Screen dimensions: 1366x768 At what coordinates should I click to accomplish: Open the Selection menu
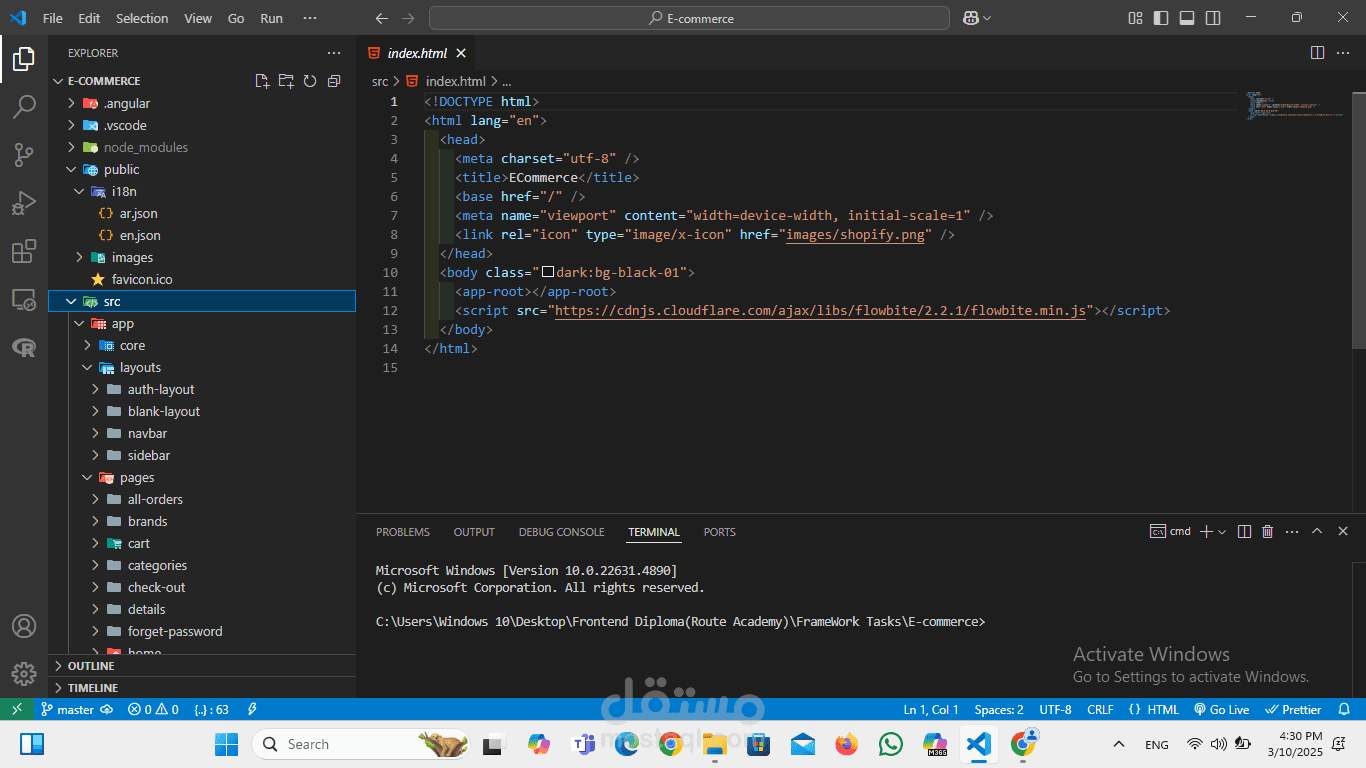point(142,18)
